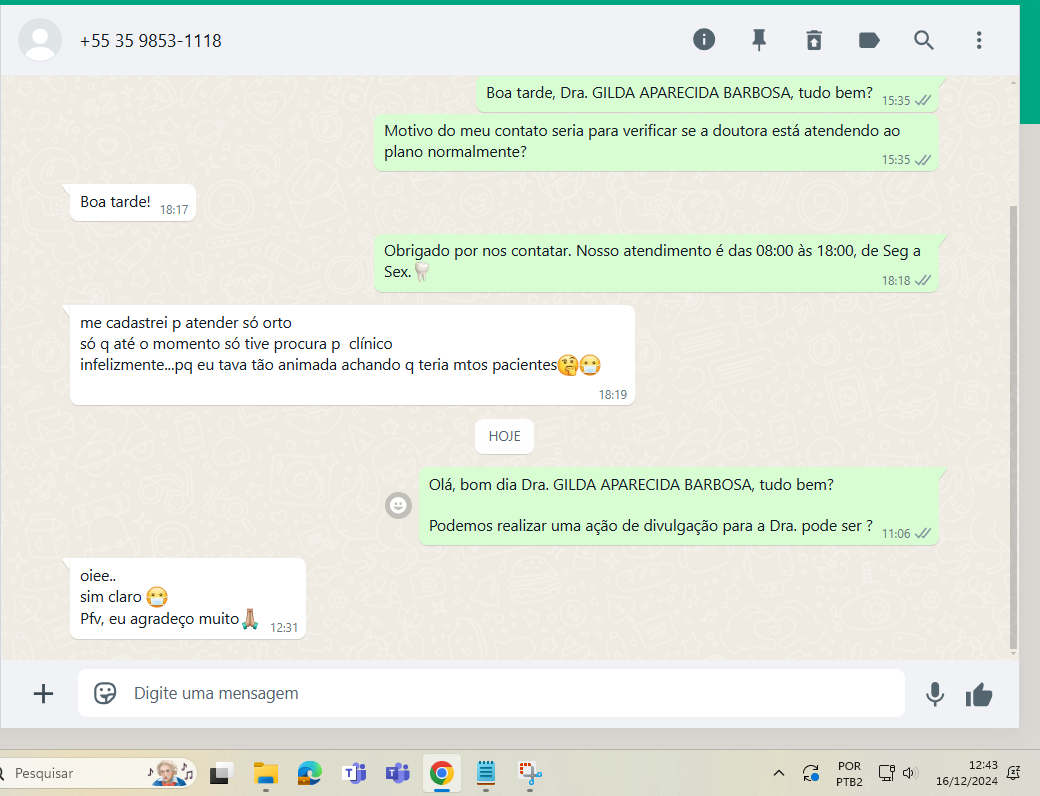Open the volume speaker tray icon
Viewport: 1040px width, 796px height.
coord(909,773)
